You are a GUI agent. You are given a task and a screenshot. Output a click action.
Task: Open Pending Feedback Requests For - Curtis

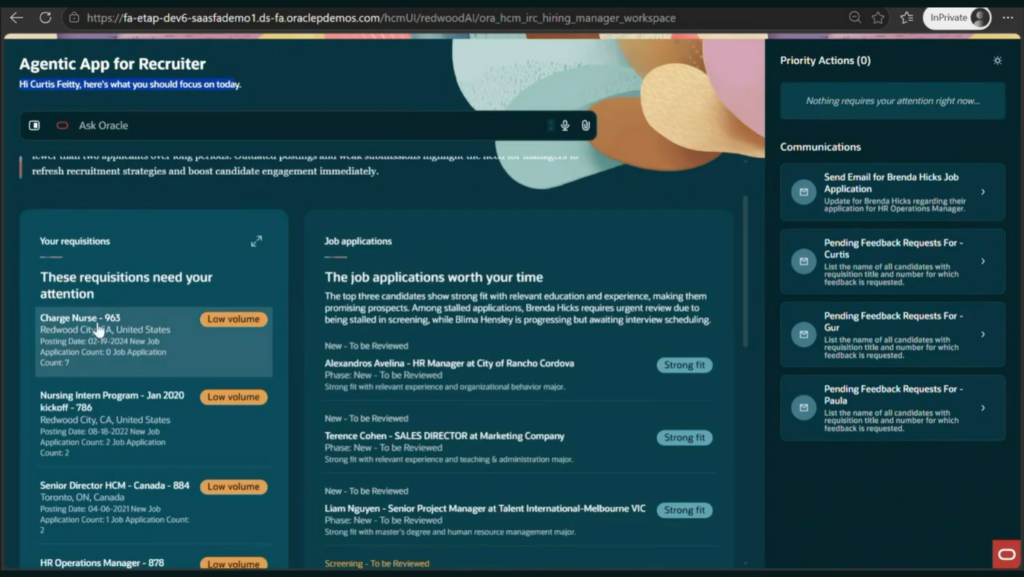(893, 261)
